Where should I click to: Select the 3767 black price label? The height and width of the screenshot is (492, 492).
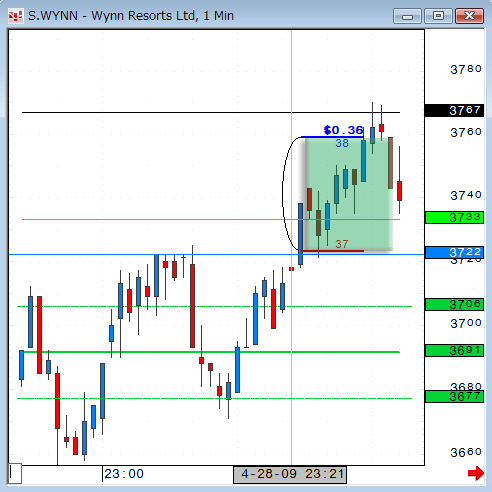(x=454, y=110)
